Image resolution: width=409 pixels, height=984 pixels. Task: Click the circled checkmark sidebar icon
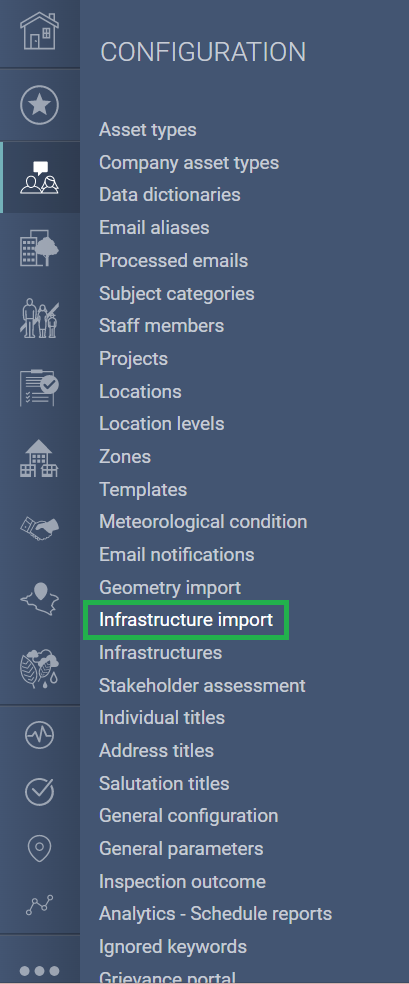coord(40,791)
